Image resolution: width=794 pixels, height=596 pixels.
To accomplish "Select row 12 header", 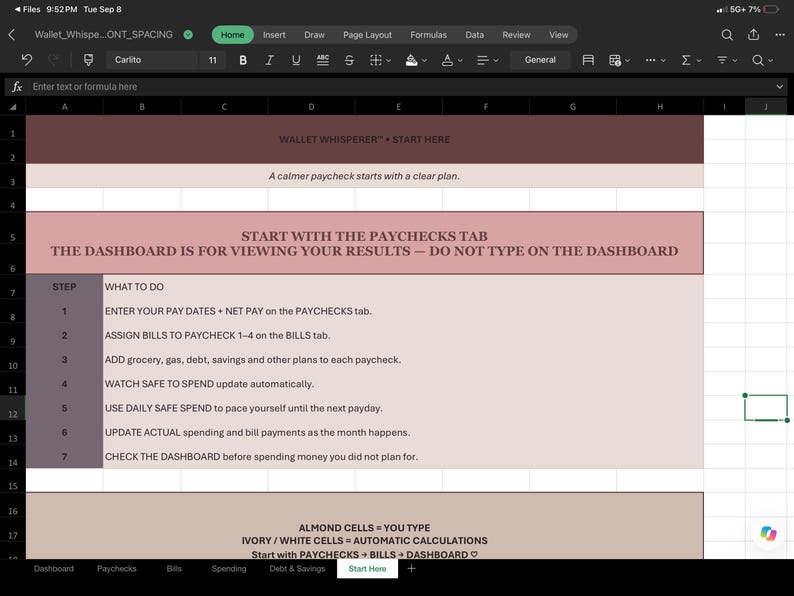I will 13,408.
